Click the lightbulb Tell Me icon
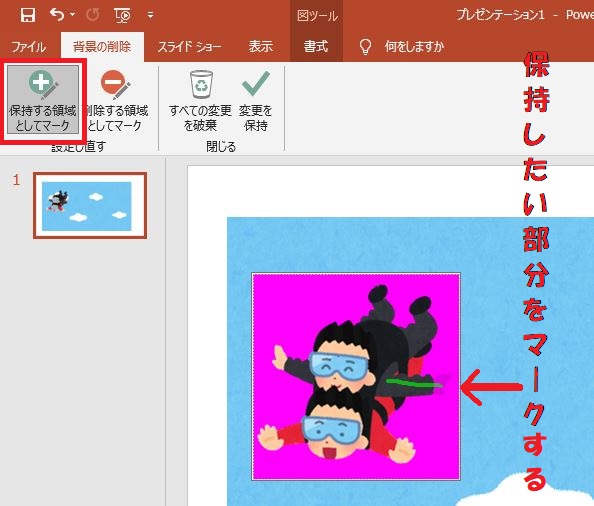This screenshot has height=506, width=594. pyautogui.click(x=365, y=47)
